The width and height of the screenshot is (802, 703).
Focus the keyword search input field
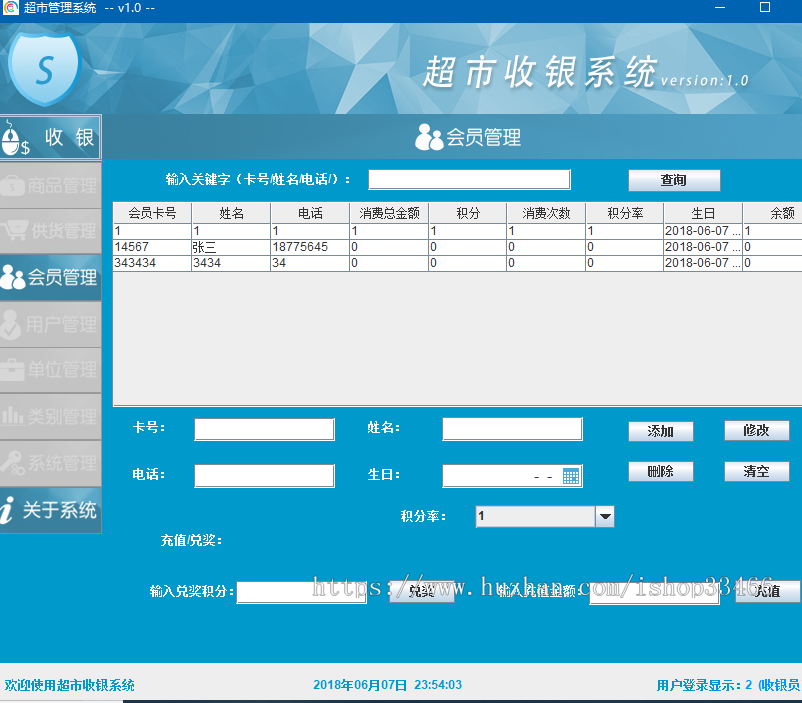click(x=469, y=179)
